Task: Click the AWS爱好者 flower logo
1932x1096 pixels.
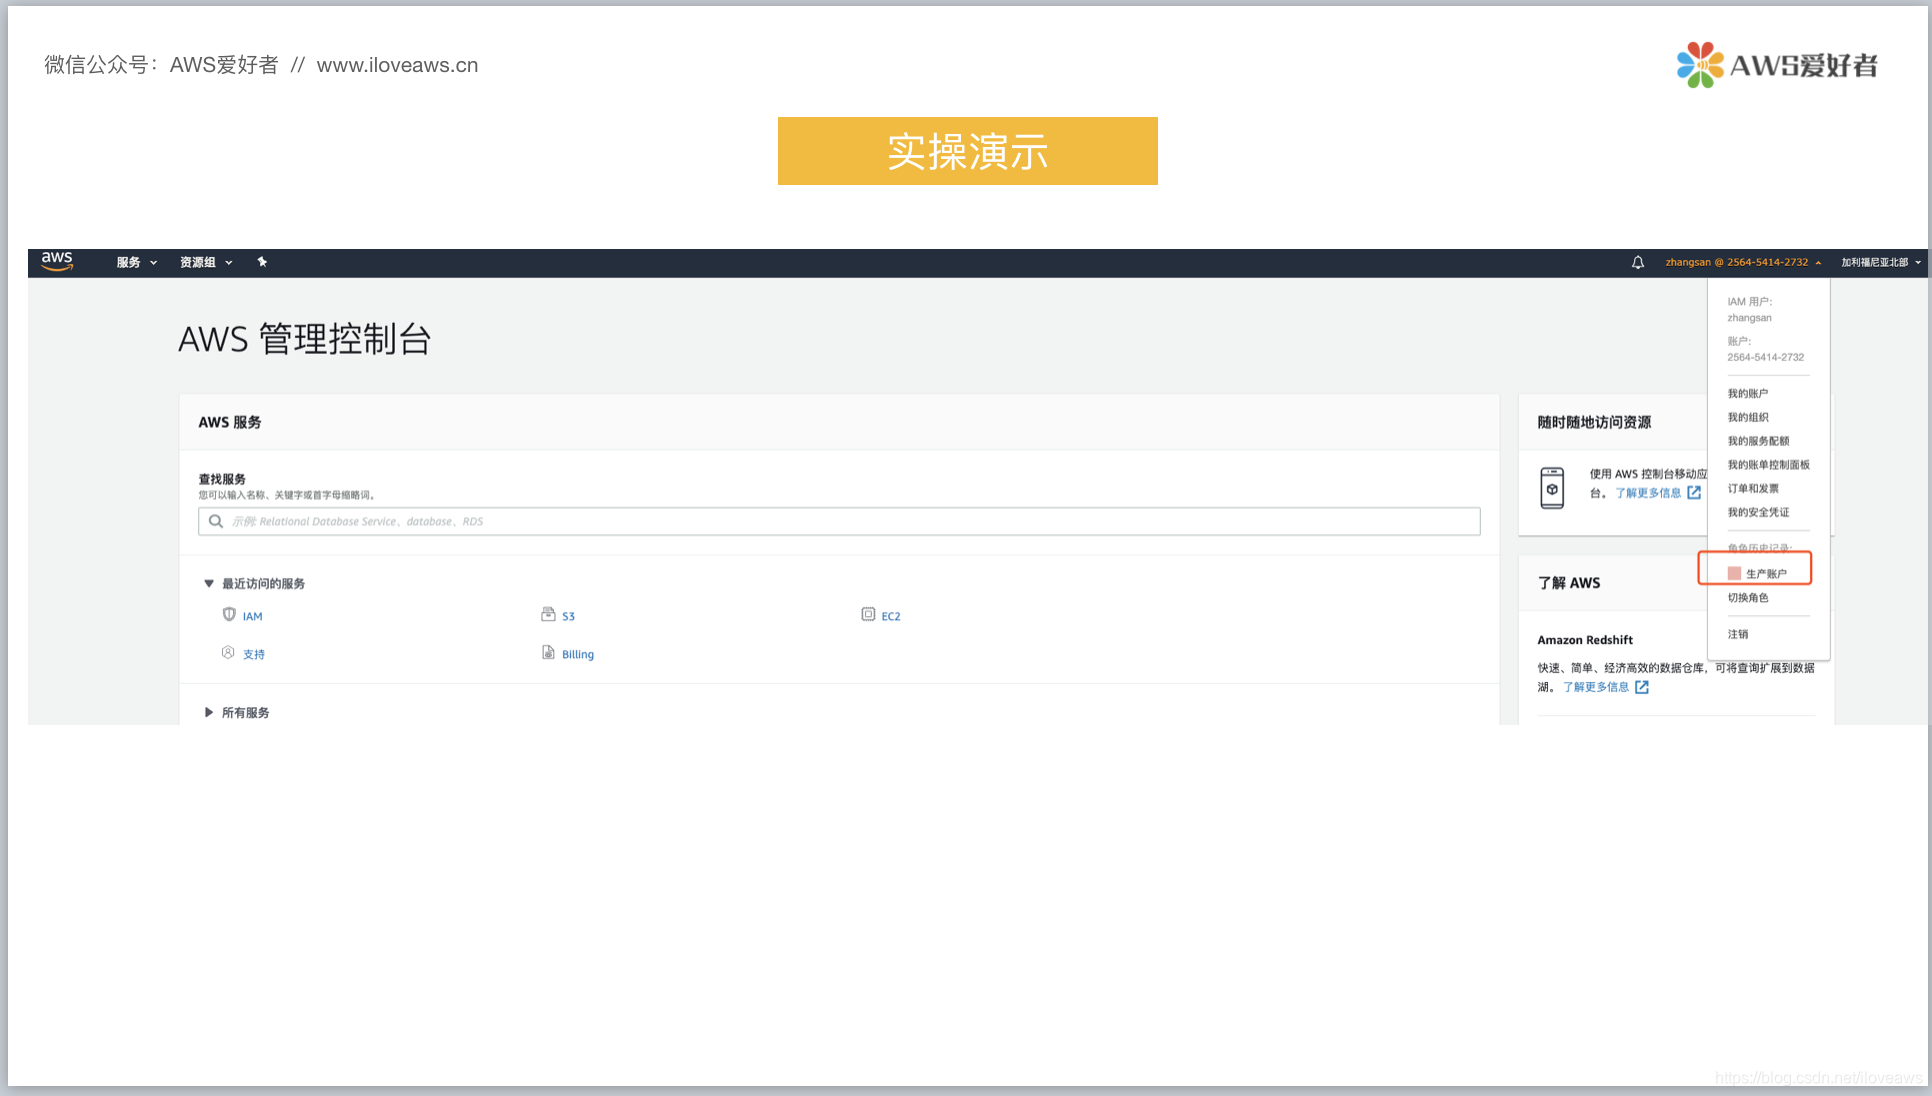Action: pos(1699,65)
